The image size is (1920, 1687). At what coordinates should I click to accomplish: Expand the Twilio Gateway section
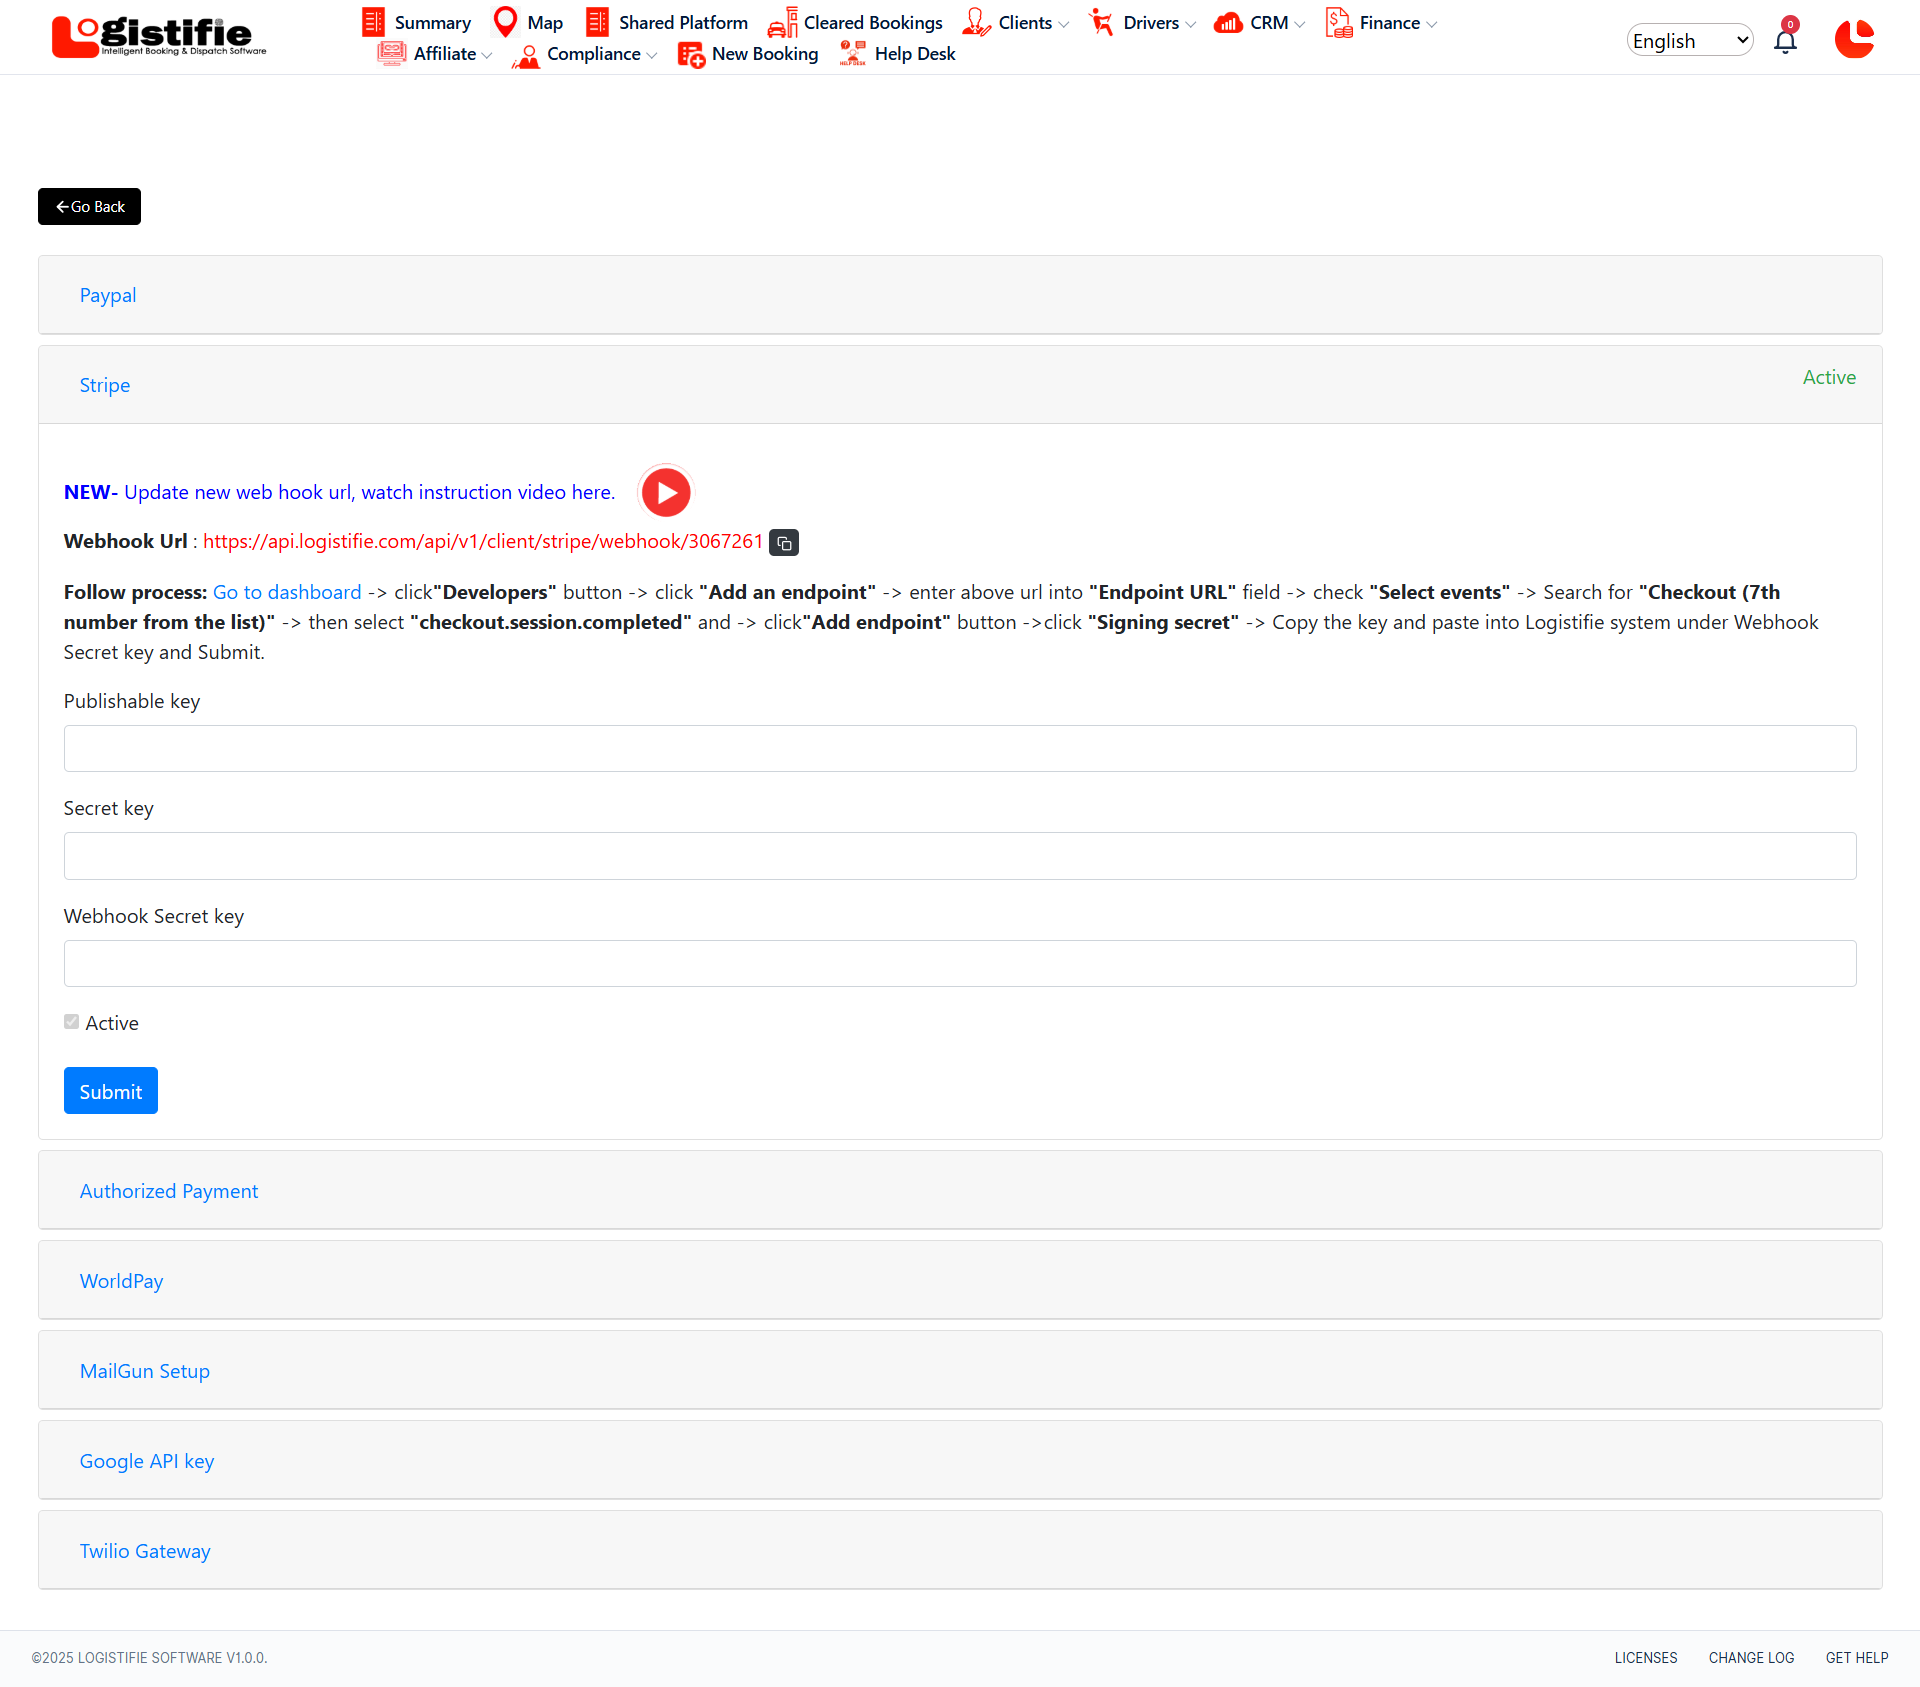[145, 1551]
